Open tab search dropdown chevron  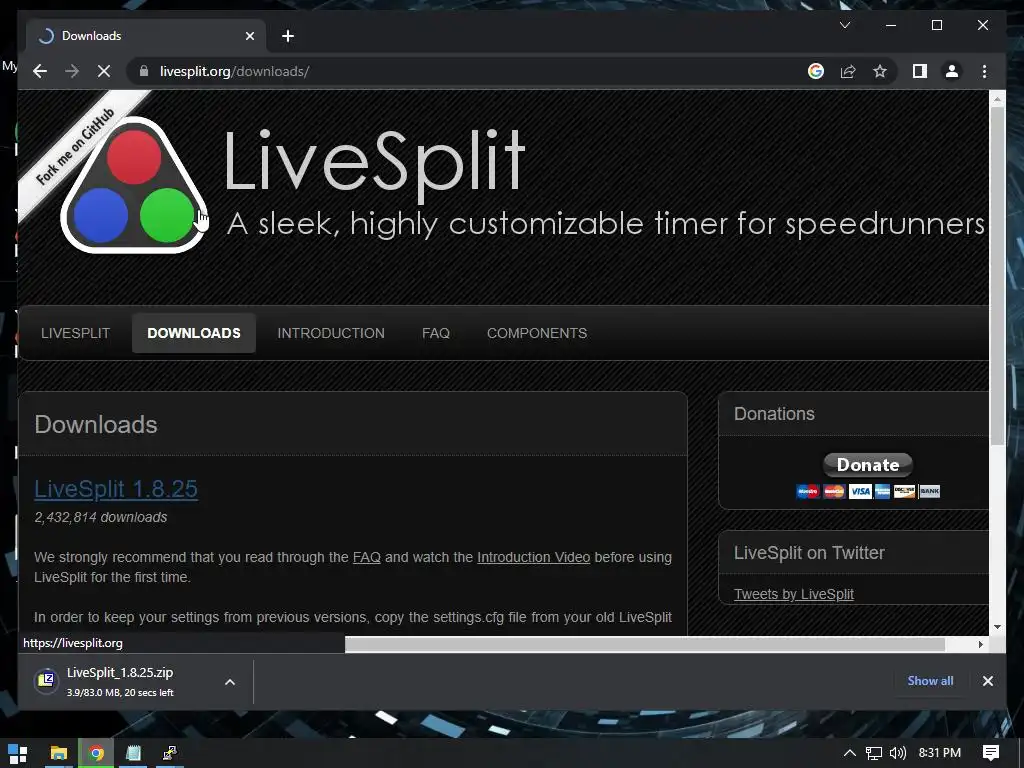844,25
